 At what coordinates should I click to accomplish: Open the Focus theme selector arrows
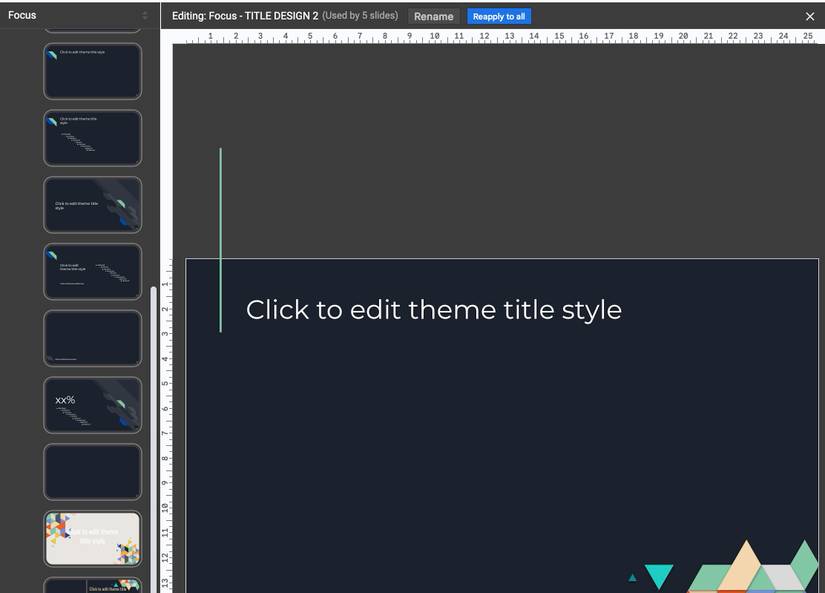click(x=145, y=16)
